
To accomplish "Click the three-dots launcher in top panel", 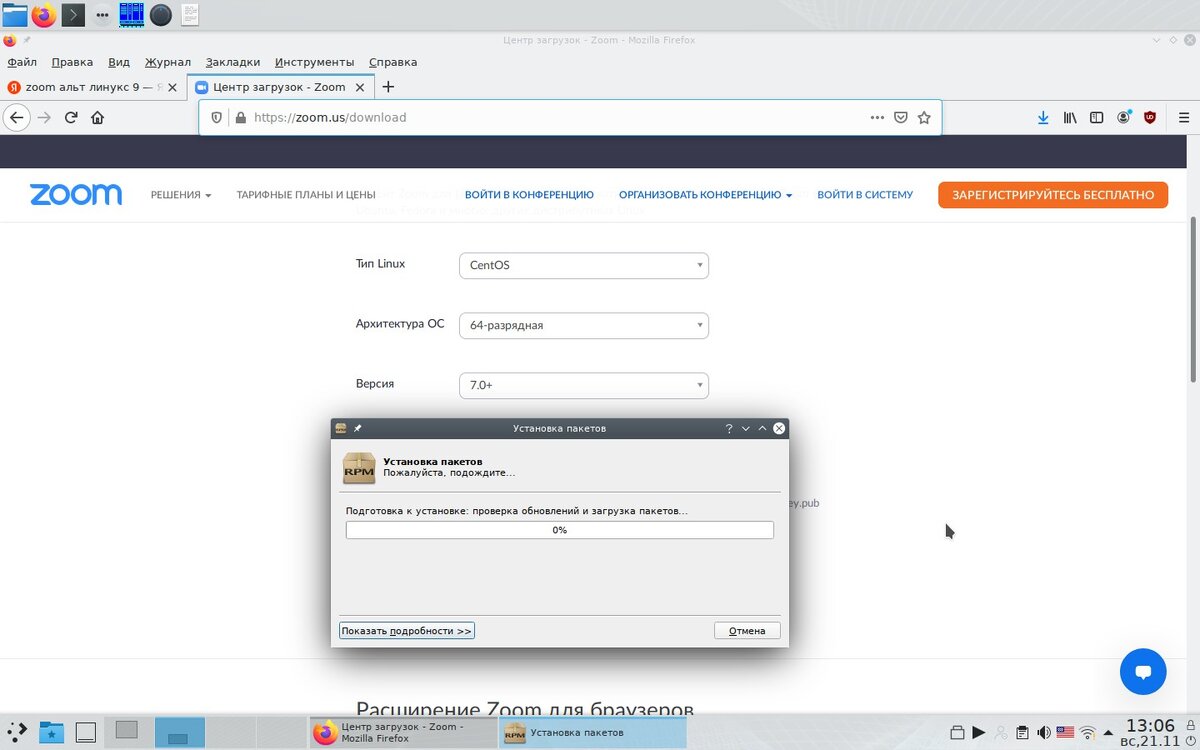I will point(102,15).
